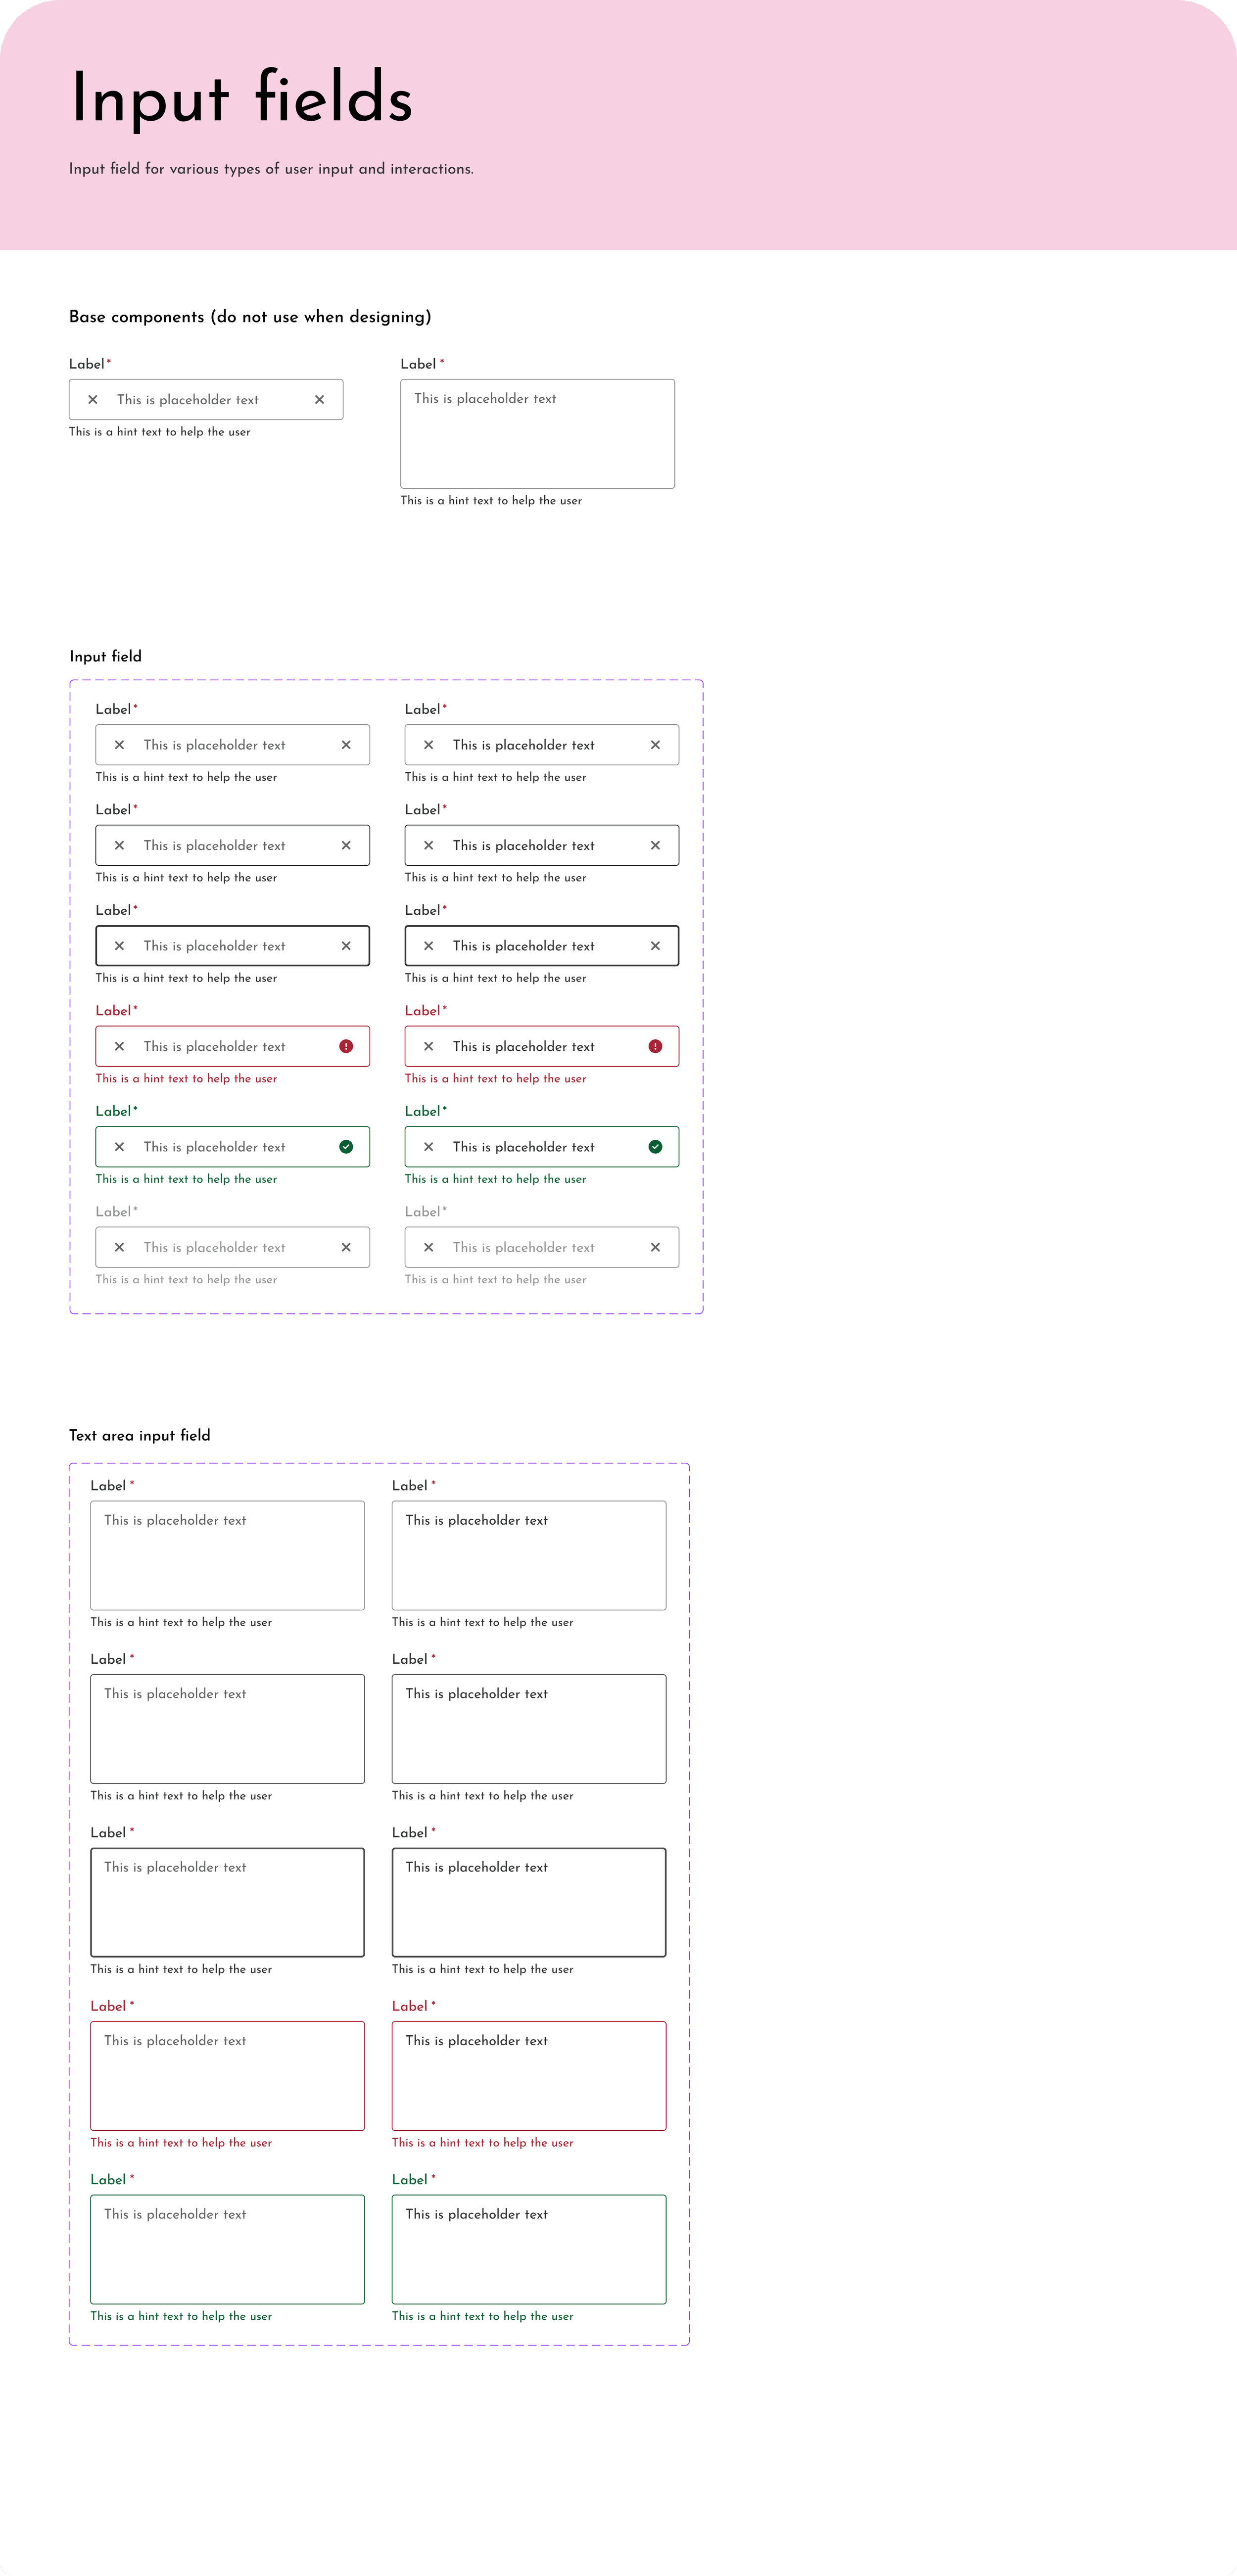
Task: Click trailing X in top-left input of Input field section
Action: [x=346, y=745]
